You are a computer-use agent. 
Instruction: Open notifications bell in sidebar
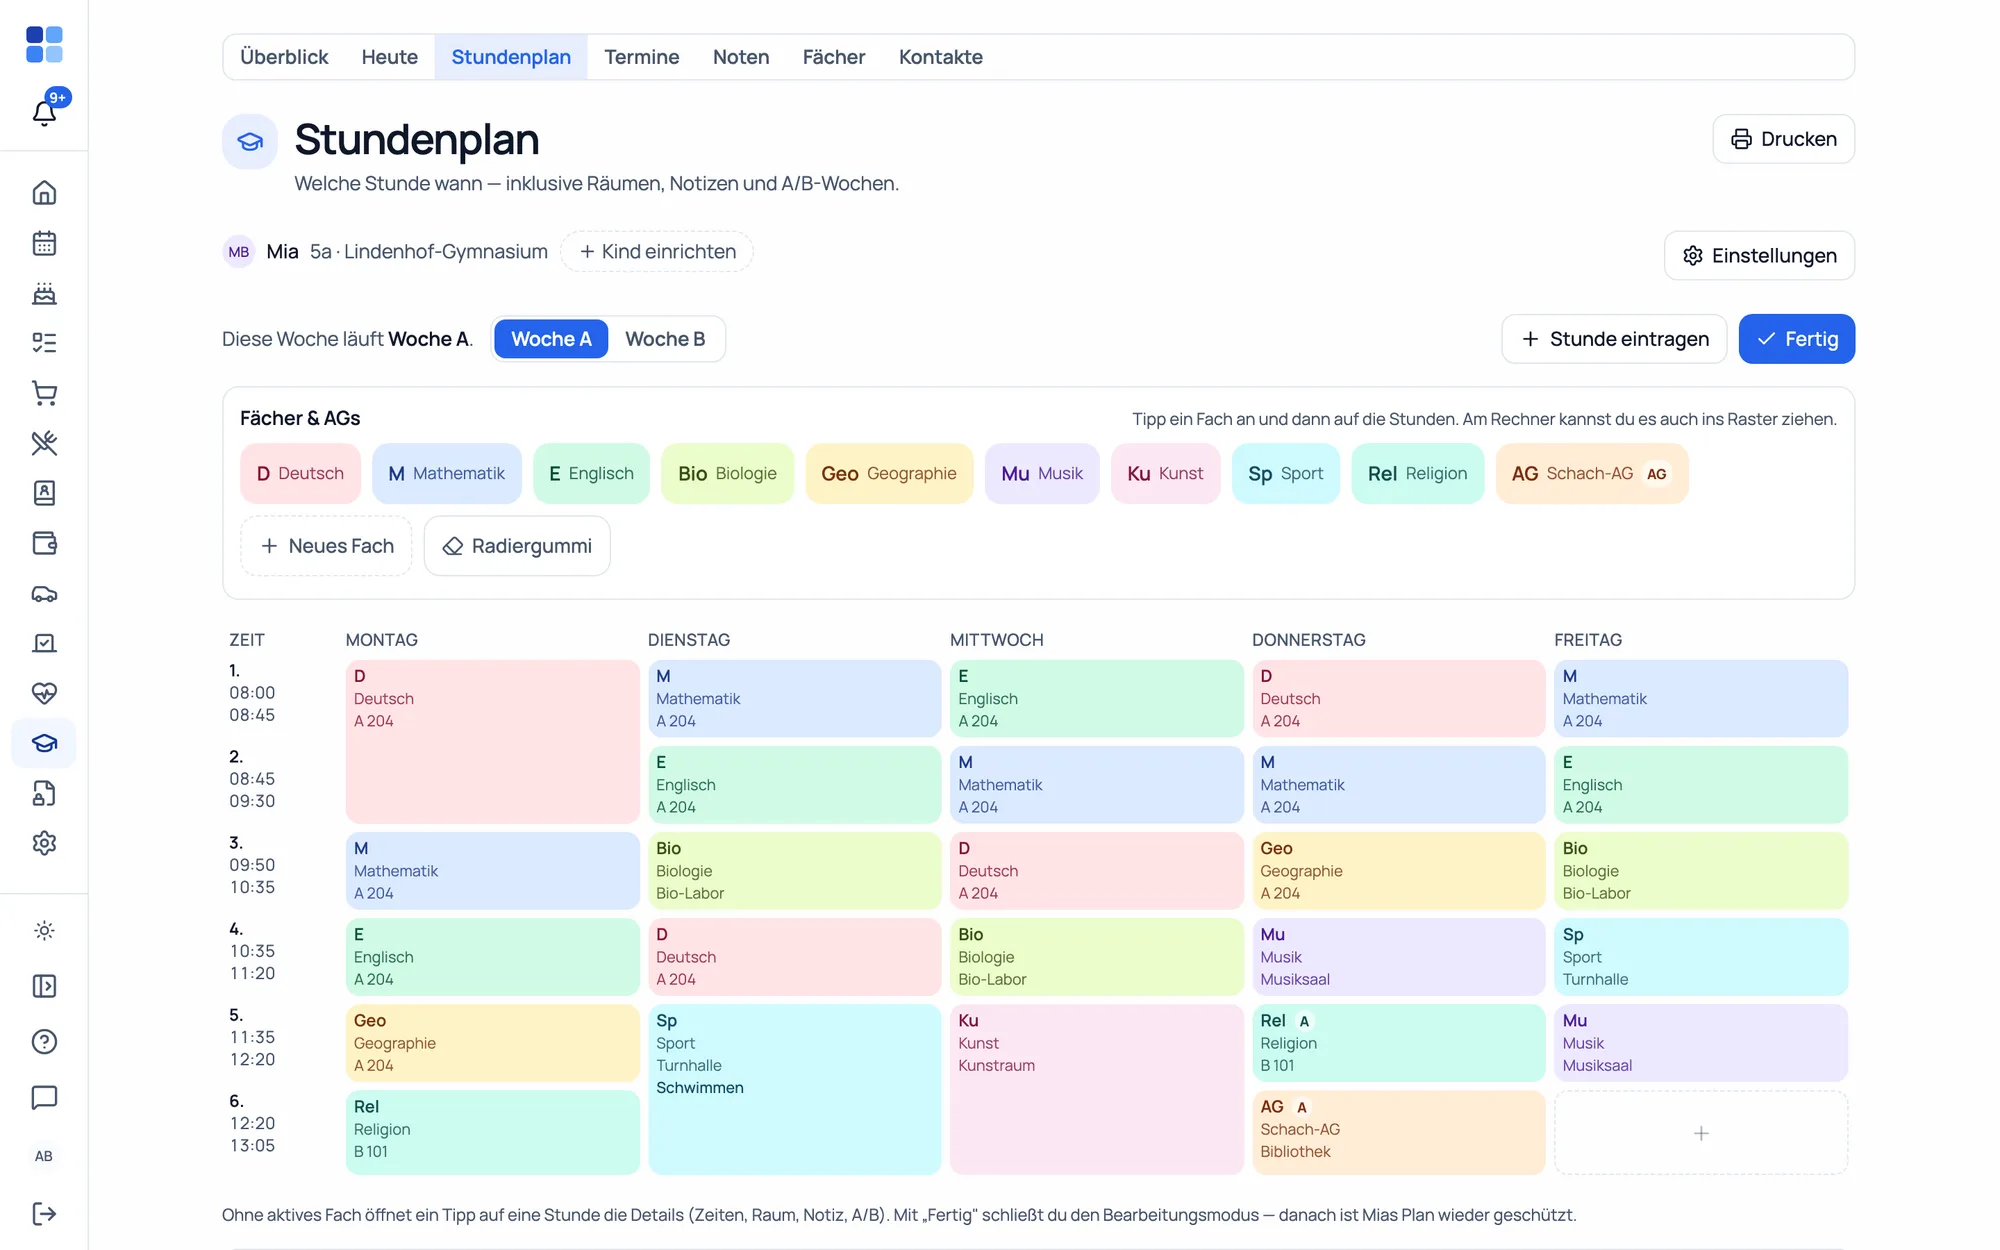coord(44,112)
